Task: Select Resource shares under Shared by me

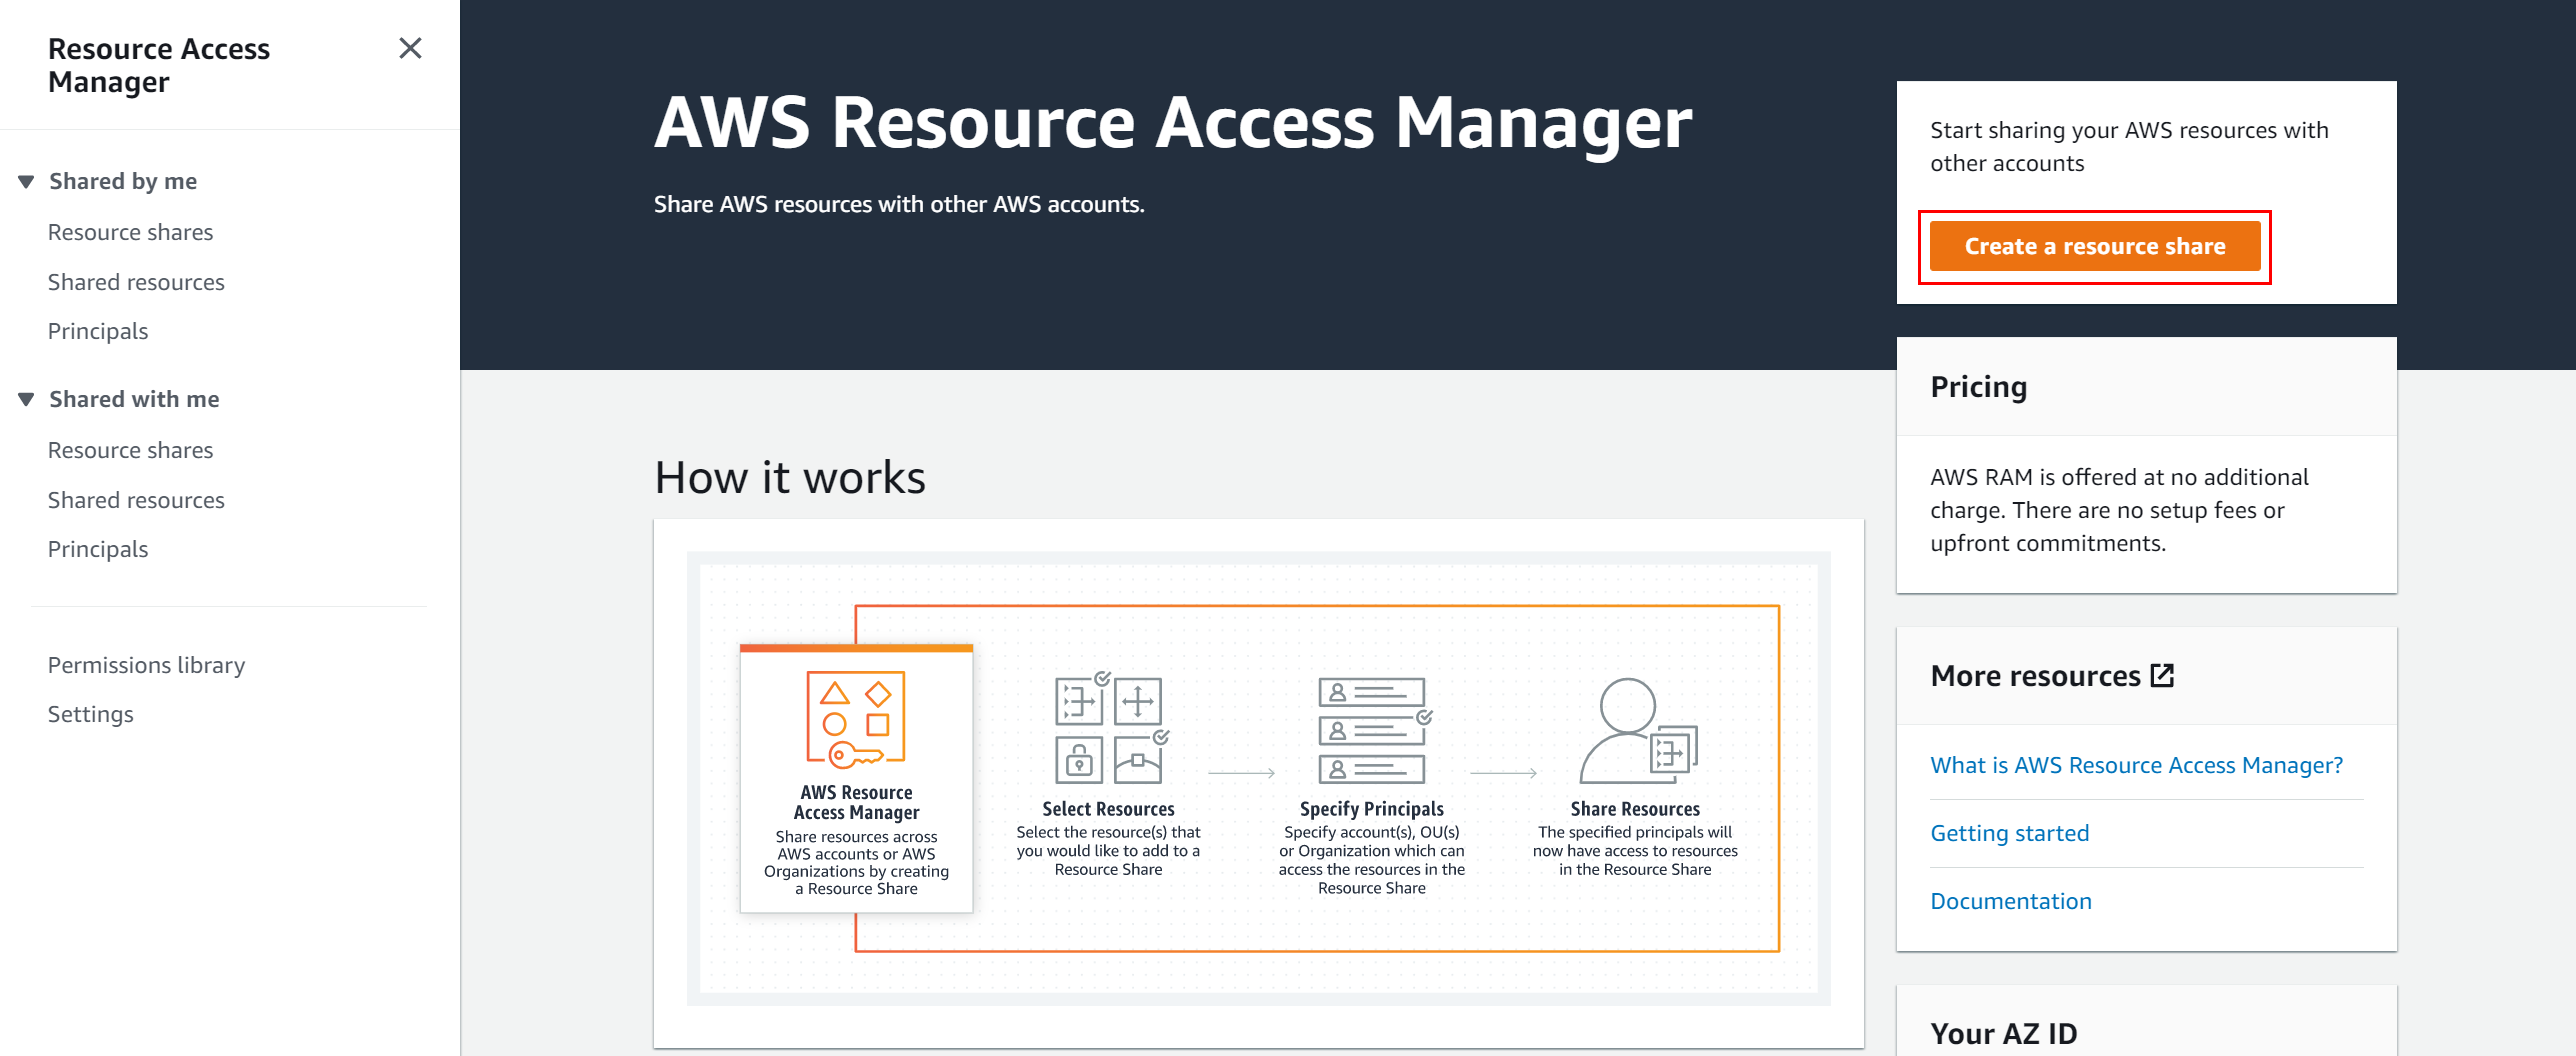Action: [130, 231]
